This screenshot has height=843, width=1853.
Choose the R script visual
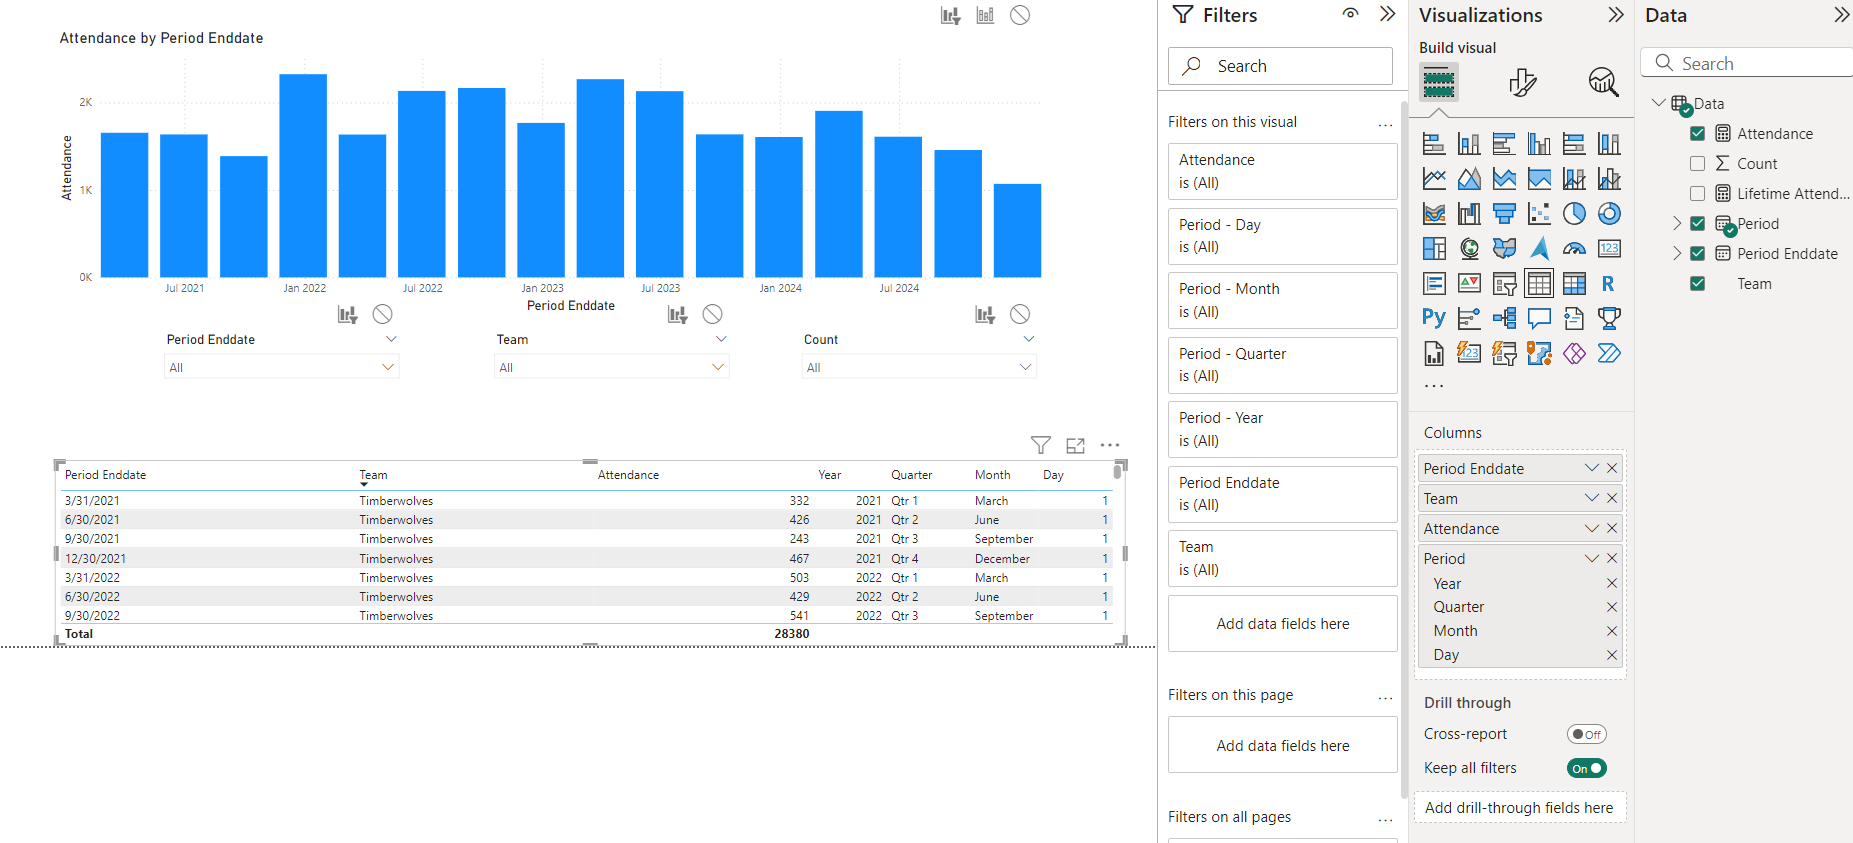(1609, 284)
